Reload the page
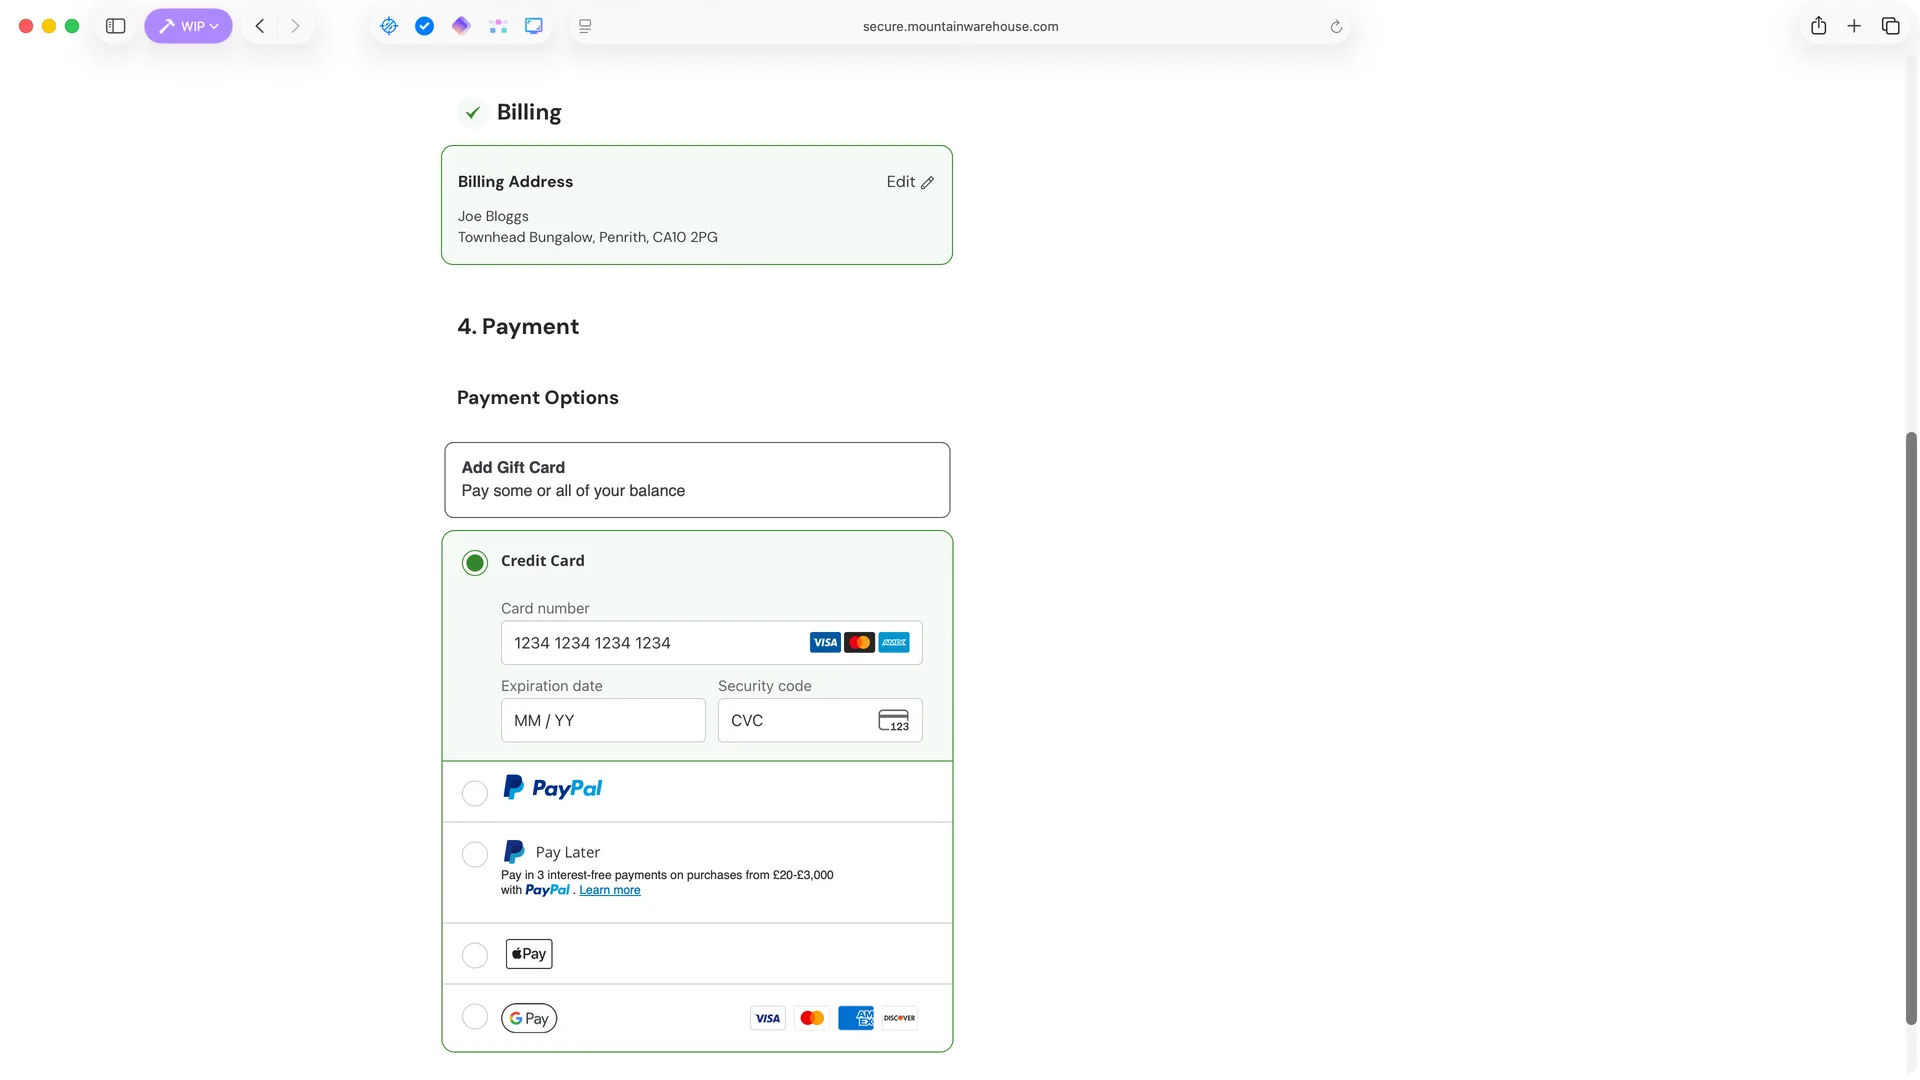Viewport: 1920px width, 1080px height. (1336, 27)
